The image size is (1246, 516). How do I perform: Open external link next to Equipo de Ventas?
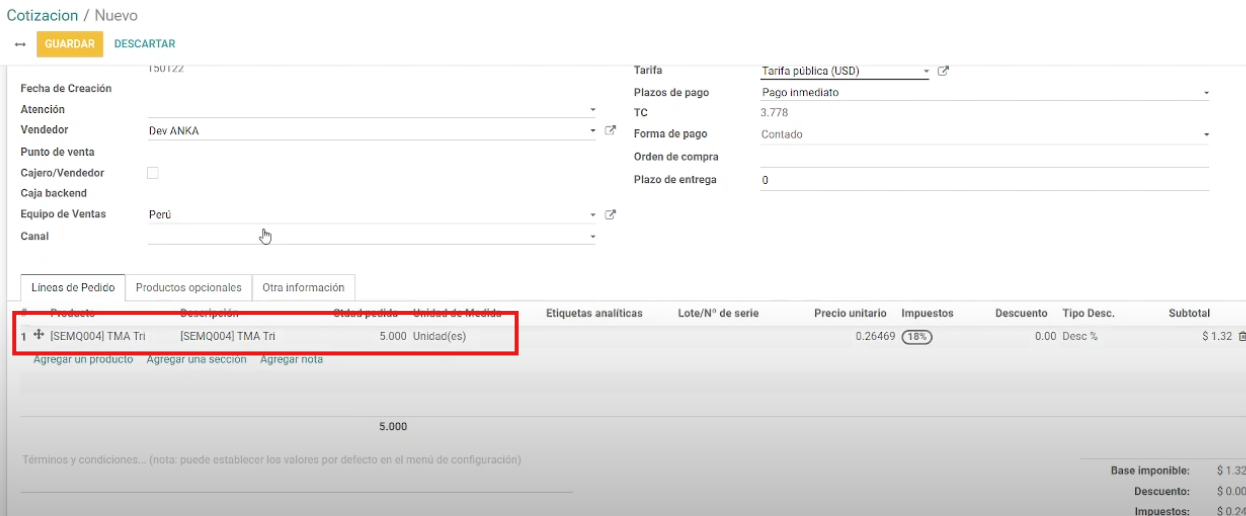(610, 215)
